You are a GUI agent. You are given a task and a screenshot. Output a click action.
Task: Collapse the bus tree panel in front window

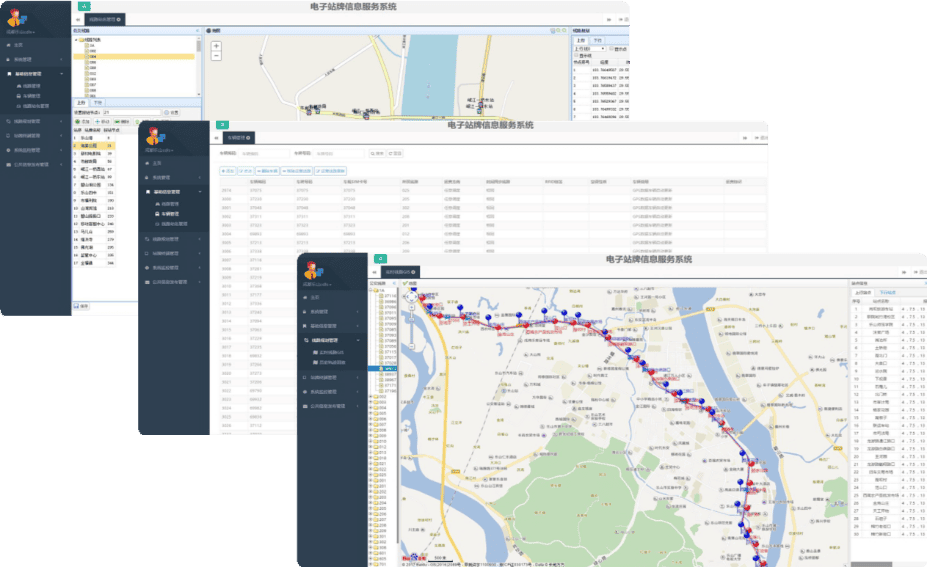[394, 283]
